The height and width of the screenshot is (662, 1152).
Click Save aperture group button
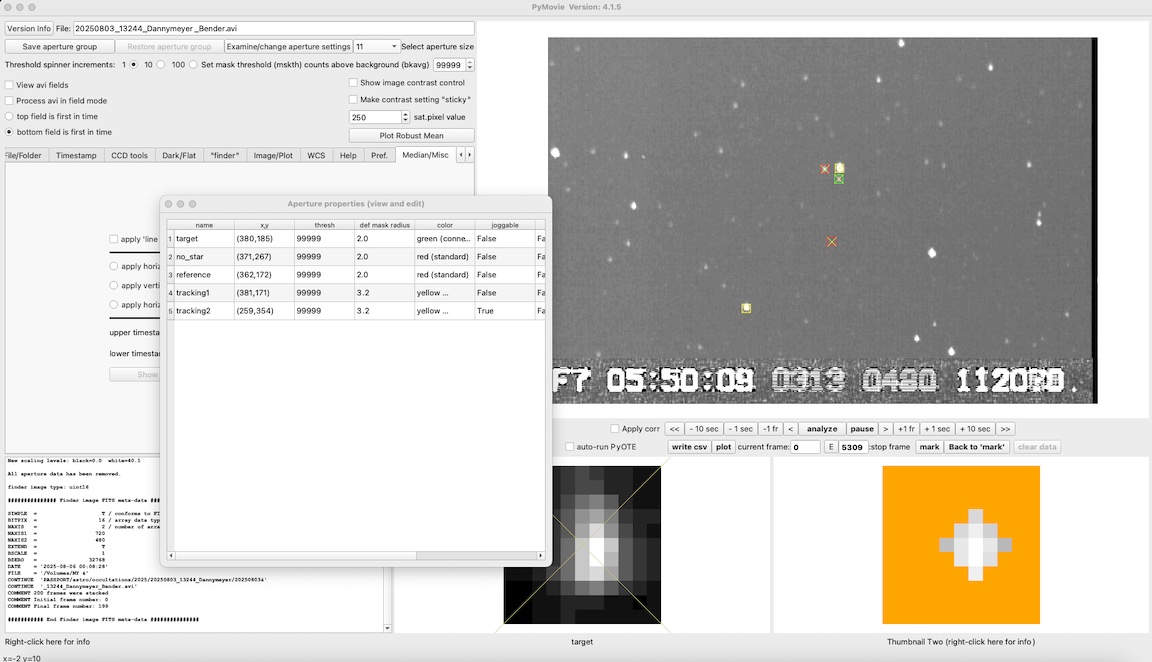tap(59, 47)
